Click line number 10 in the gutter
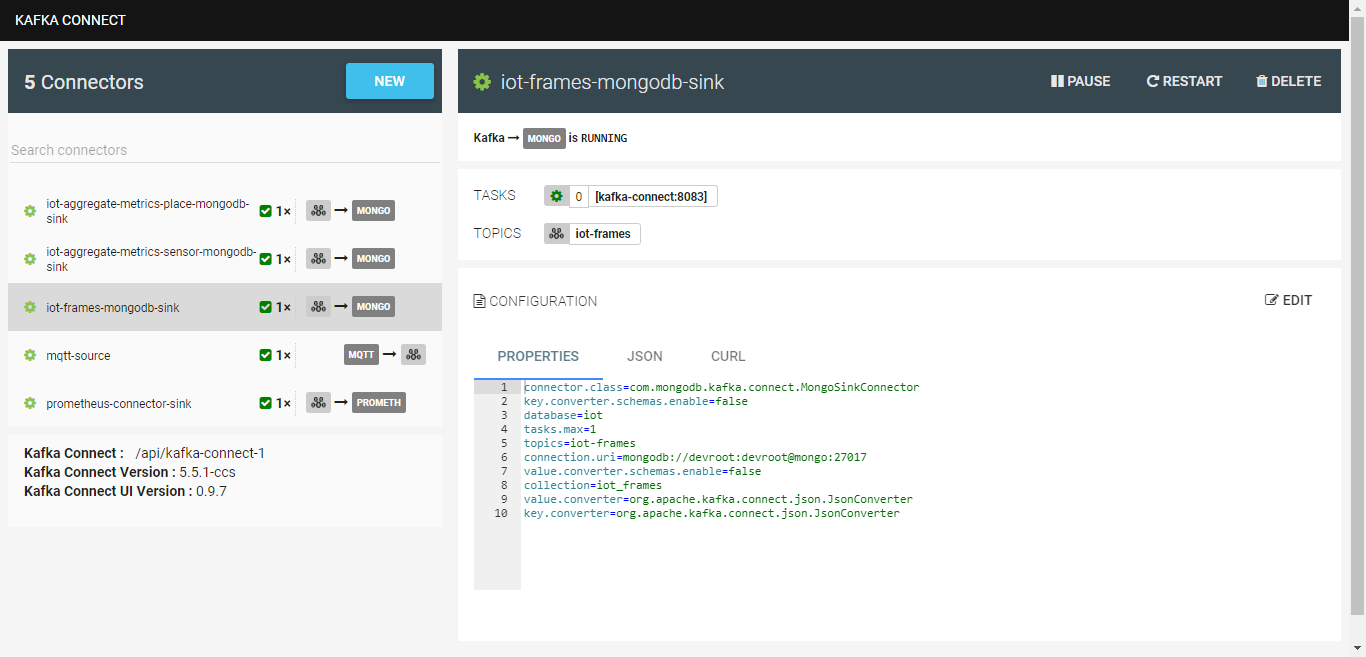This screenshot has width=1366, height=657. pyautogui.click(x=500, y=513)
